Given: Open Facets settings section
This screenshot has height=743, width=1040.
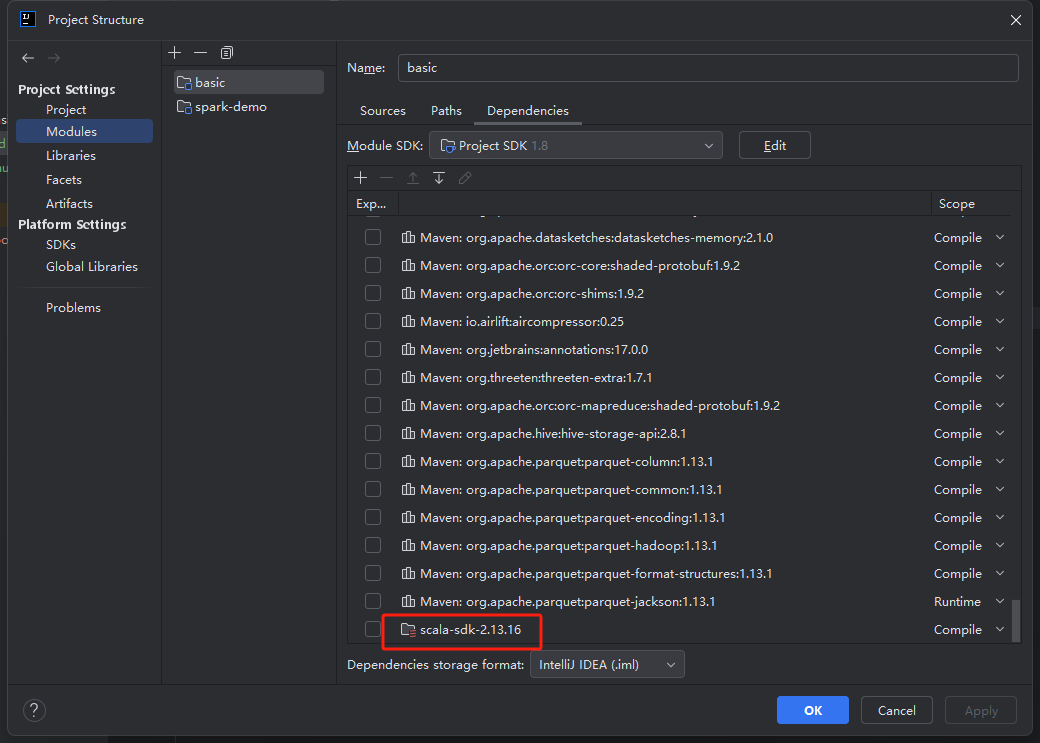Looking at the screenshot, I should click(64, 180).
